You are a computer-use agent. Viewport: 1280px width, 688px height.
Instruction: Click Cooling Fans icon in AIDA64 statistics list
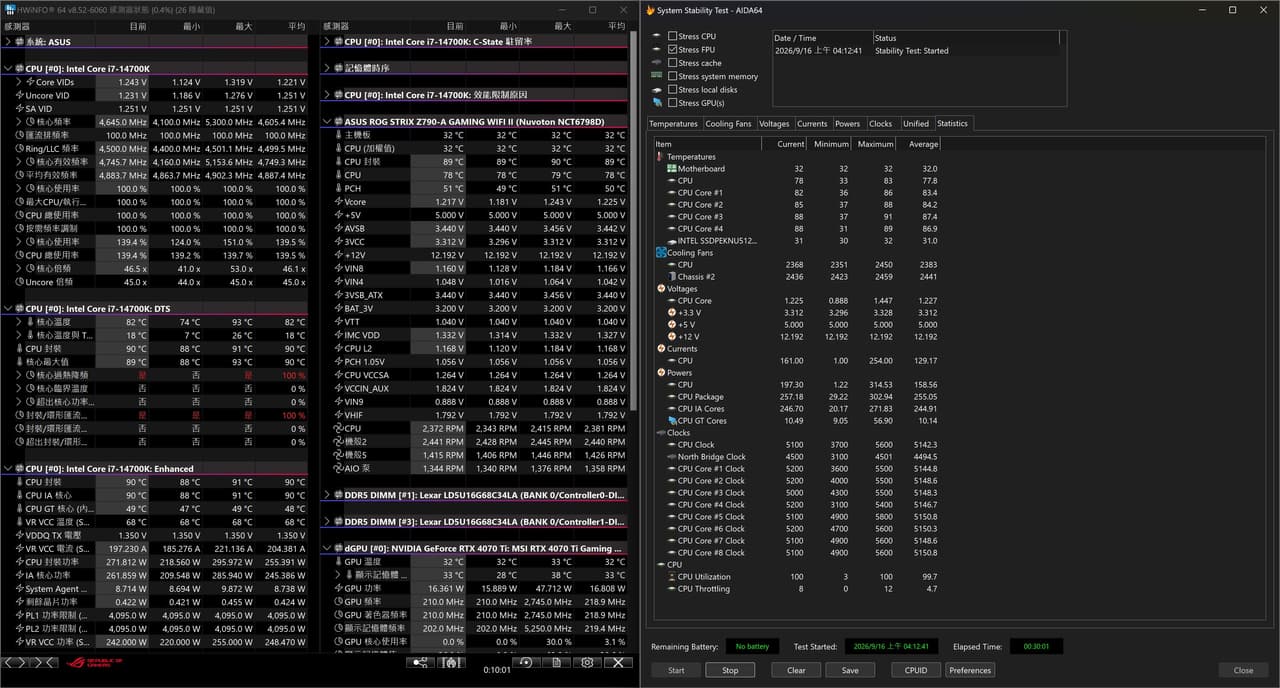(661, 253)
